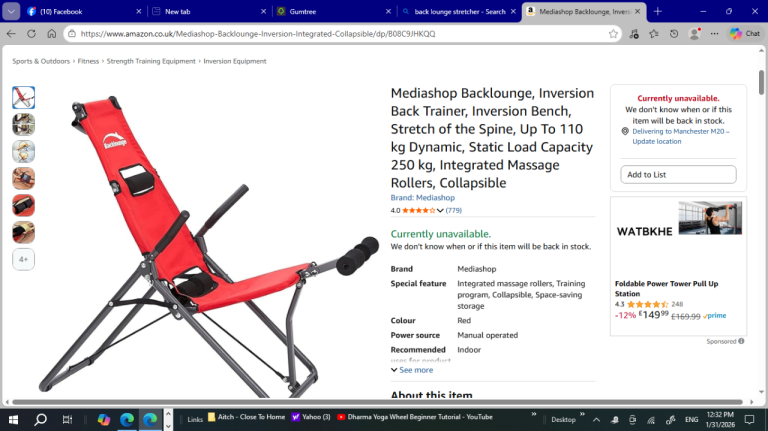The height and width of the screenshot is (431, 768).
Task: Open the Brand: Mediashop link
Action: pos(423,198)
